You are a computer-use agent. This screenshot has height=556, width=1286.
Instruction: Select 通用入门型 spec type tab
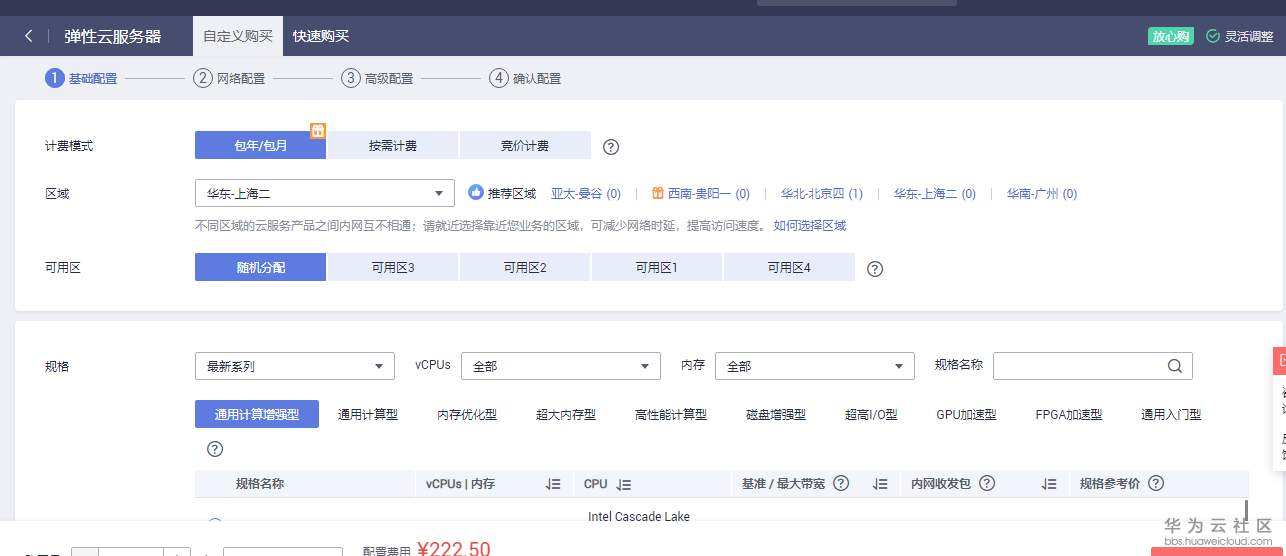point(1171,414)
